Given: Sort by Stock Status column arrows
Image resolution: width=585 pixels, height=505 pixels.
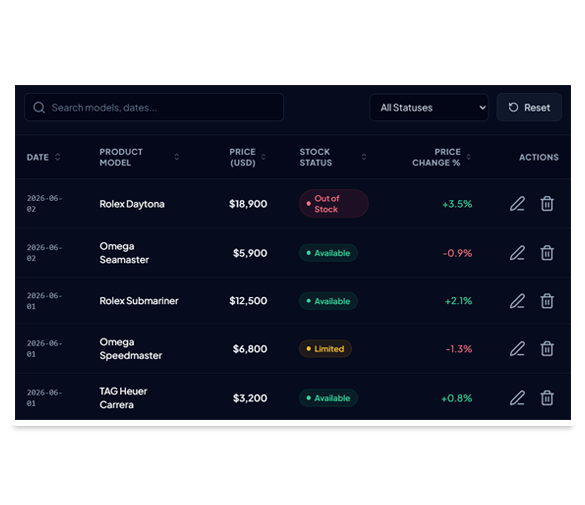Looking at the screenshot, I should (x=364, y=157).
